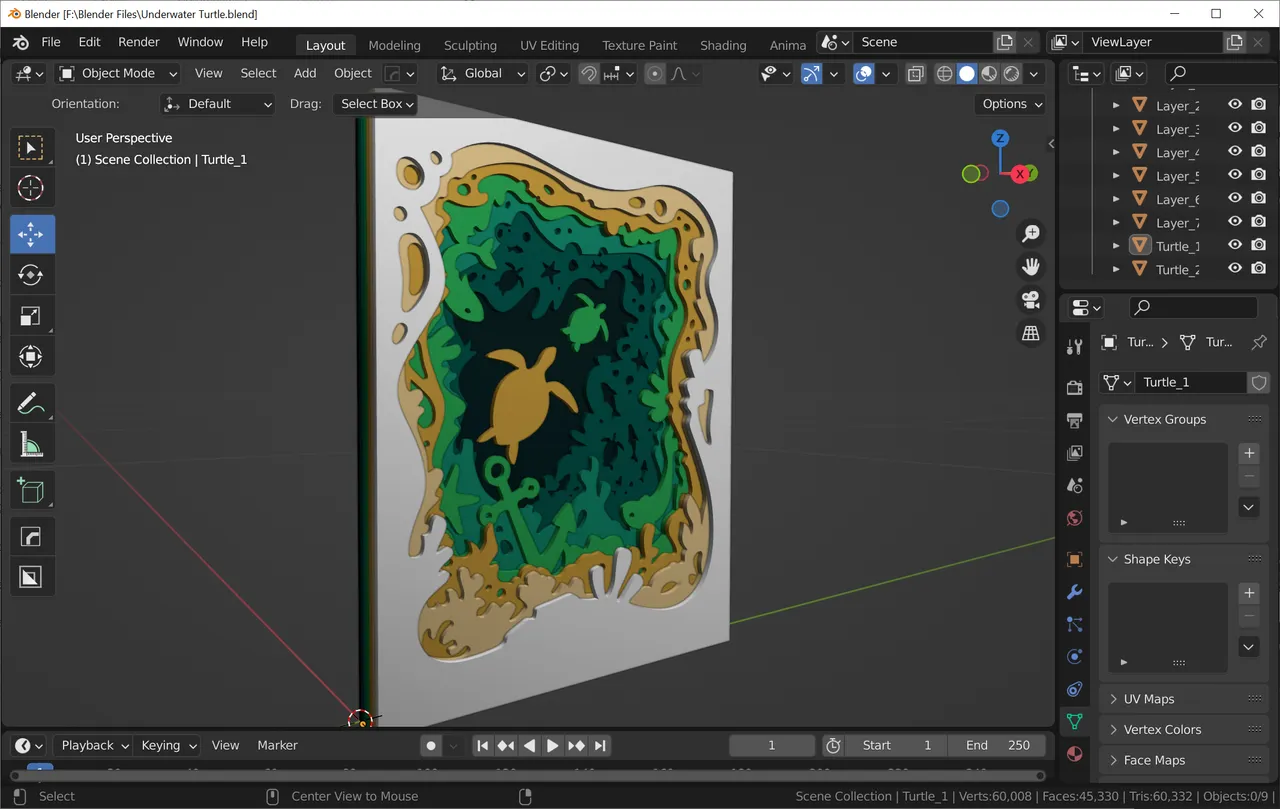Toggle snapping magnet in viewport header

(x=589, y=73)
